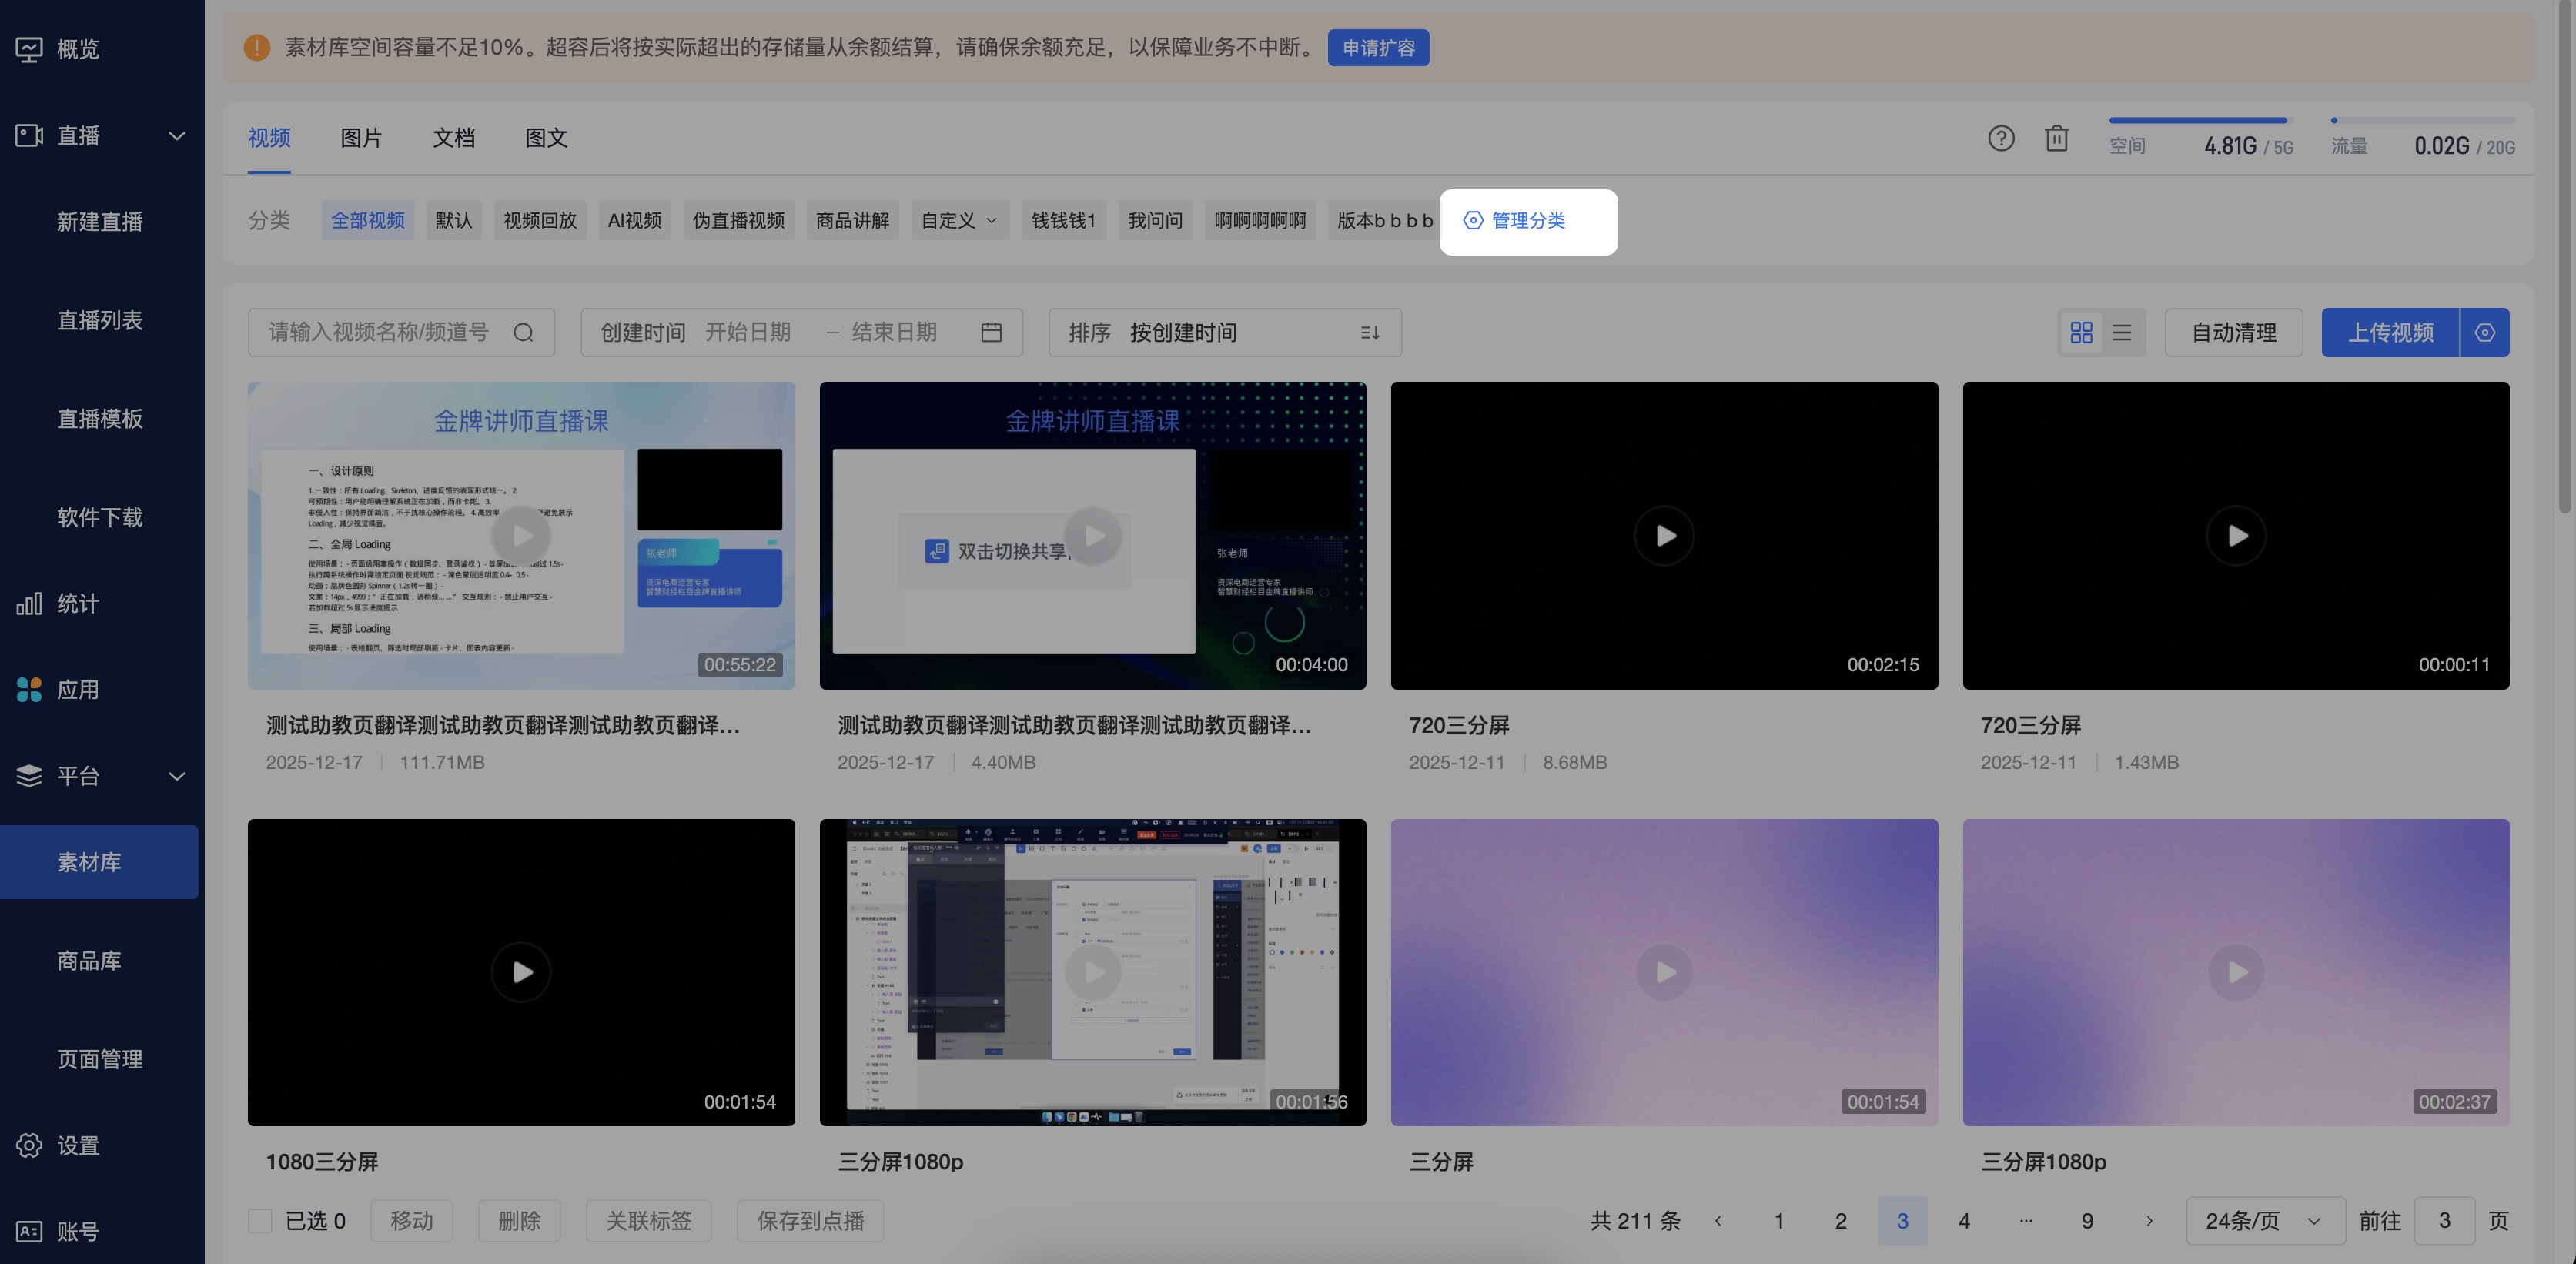Switch to the 文档 tab
This screenshot has width=2576, height=1264.
(x=454, y=138)
